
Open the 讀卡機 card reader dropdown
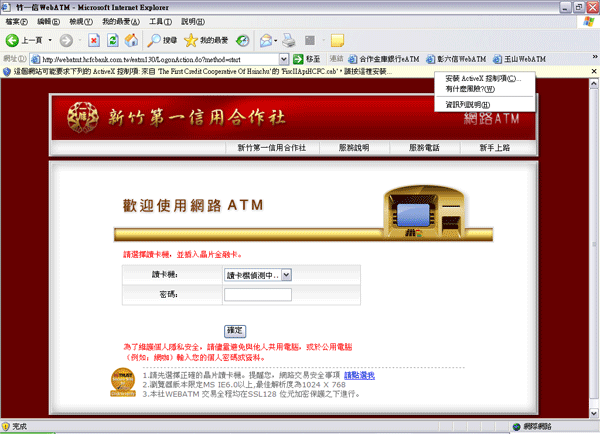click(x=258, y=275)
